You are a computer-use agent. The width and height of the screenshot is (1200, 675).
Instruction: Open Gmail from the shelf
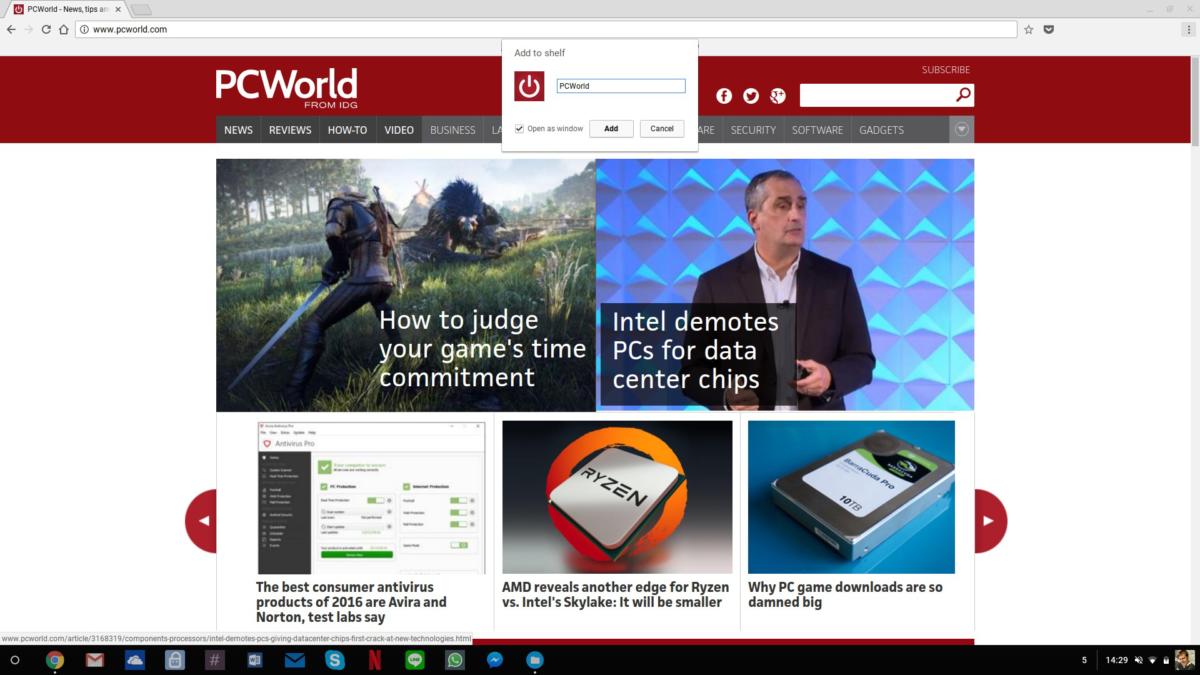95,660
